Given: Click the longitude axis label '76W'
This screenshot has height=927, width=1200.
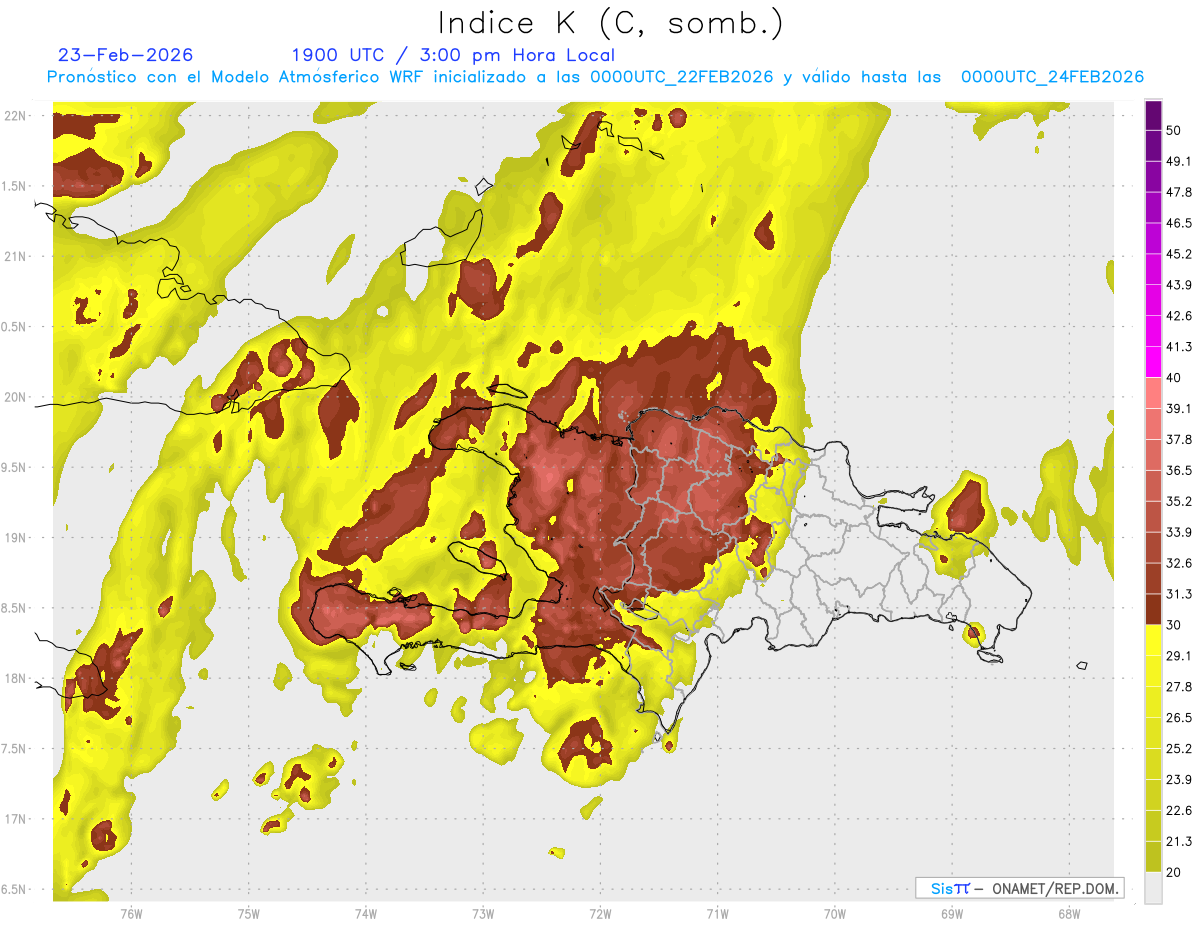Looking at the screenshot, I should tap(131, 913).
